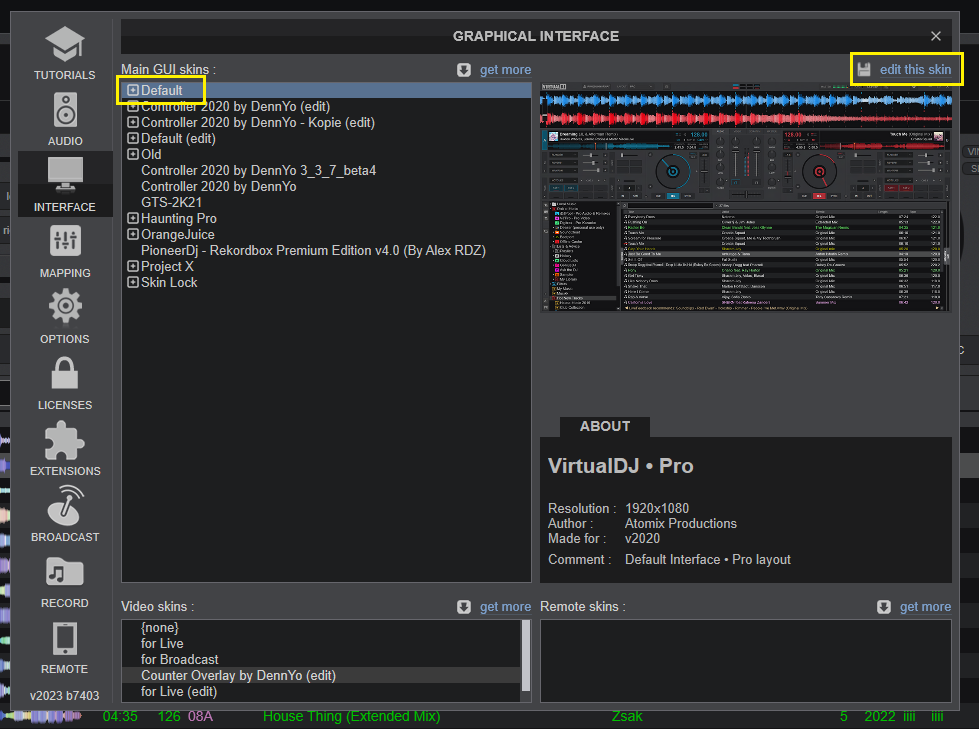Image resolution: width=979 pixels, height=729 pixels.
Task: Click download icon beside Video skins get more
Action: click(x=463, y=607)
